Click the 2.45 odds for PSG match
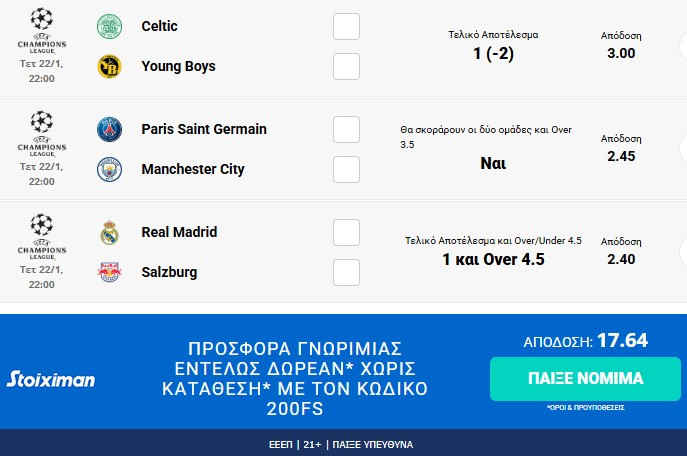Viewport: 687px width, 456px height. click(x=621, y=156)
